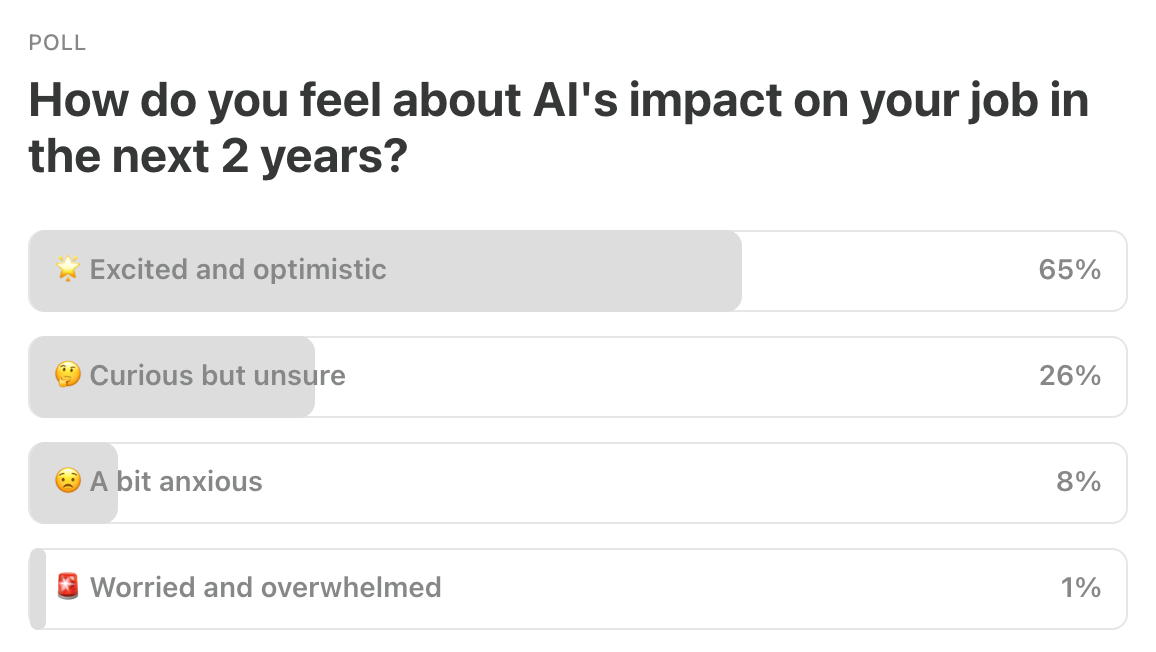Select the emoji next to 'Curious but unsure'
This screenshot has height=652, width=1156.
coord(66,376)
